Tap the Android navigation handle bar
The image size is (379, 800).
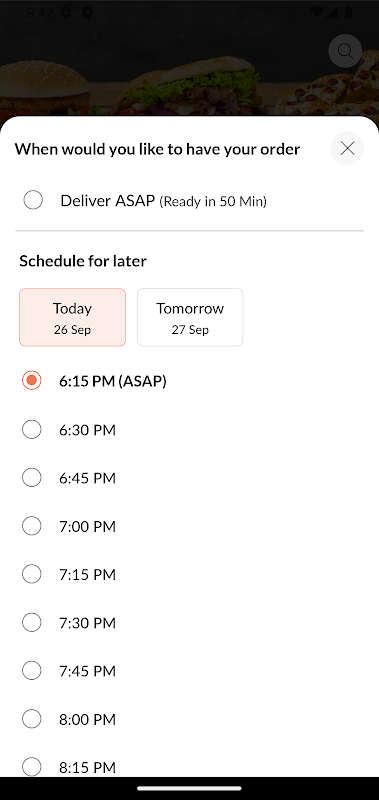click(189, 788)
